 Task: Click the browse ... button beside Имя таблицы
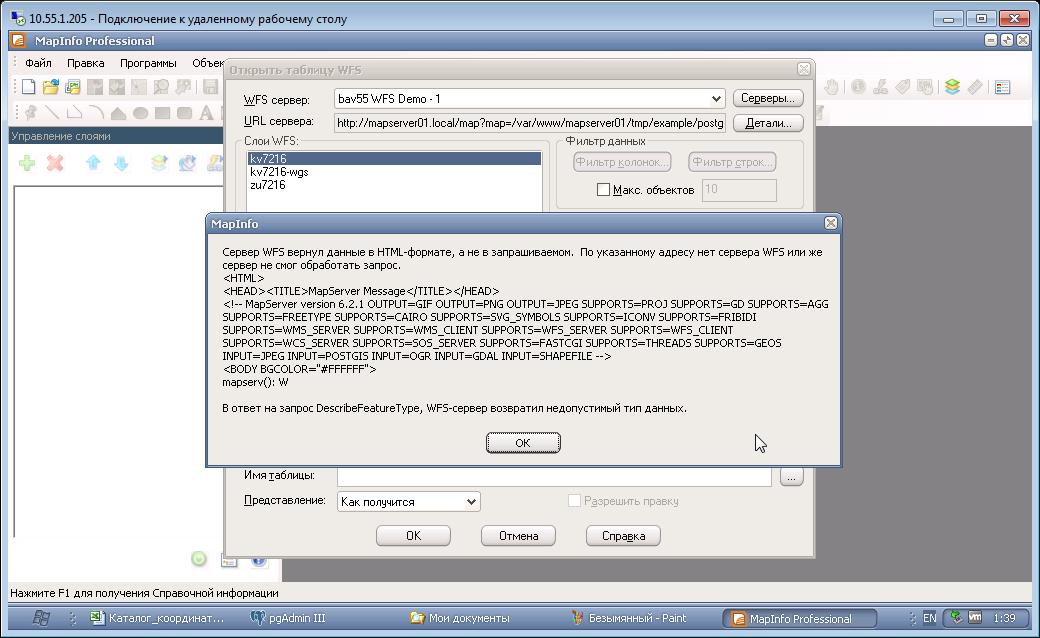point(791,476)
